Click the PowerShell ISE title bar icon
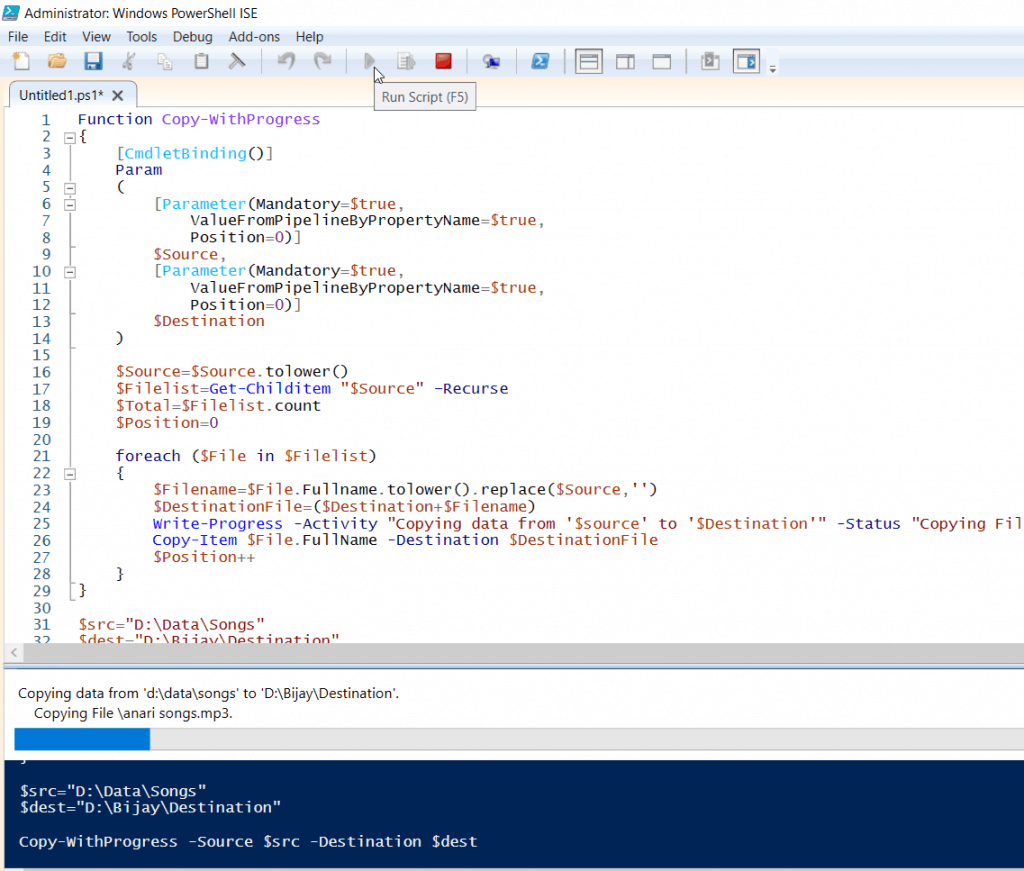Image resolution: width=1024 pixels, height=871 pixels. (11, 12)
